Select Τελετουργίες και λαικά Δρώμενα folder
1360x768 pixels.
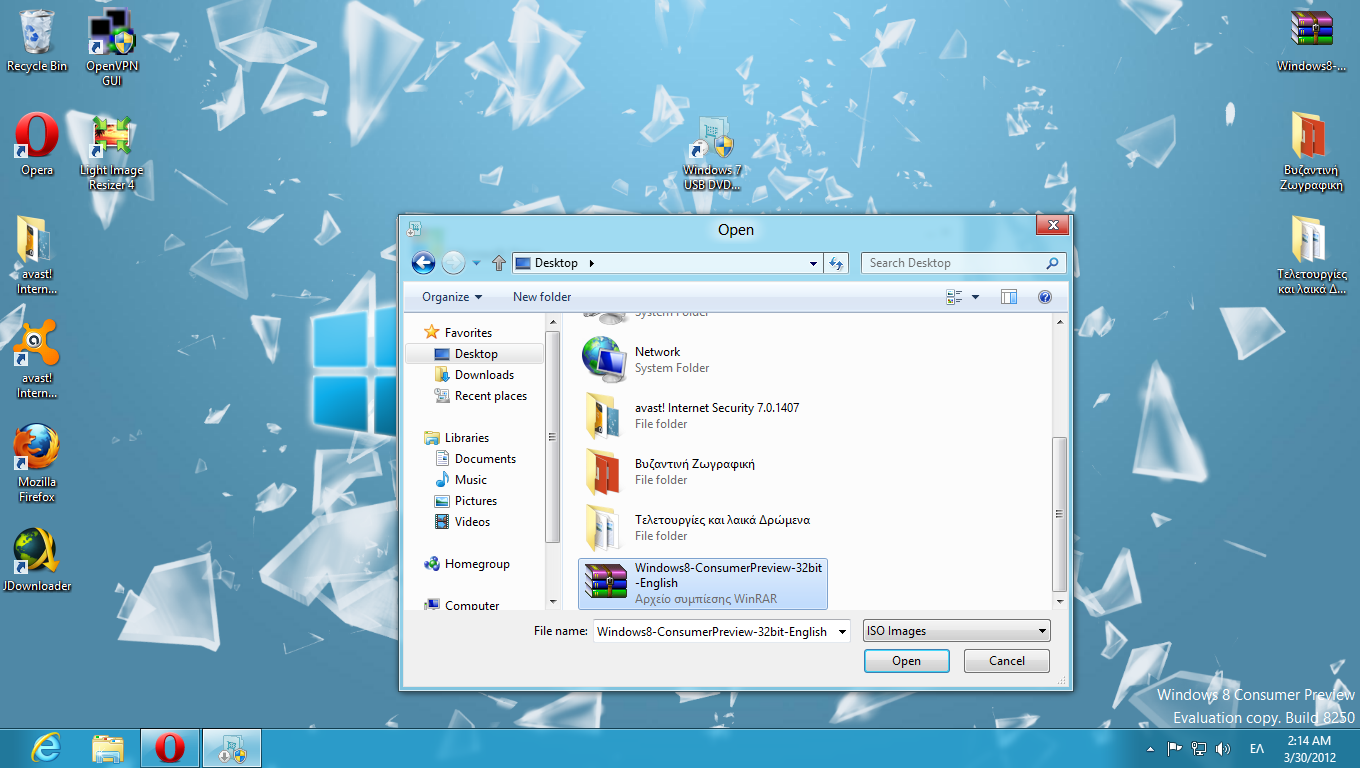[703, 528]
